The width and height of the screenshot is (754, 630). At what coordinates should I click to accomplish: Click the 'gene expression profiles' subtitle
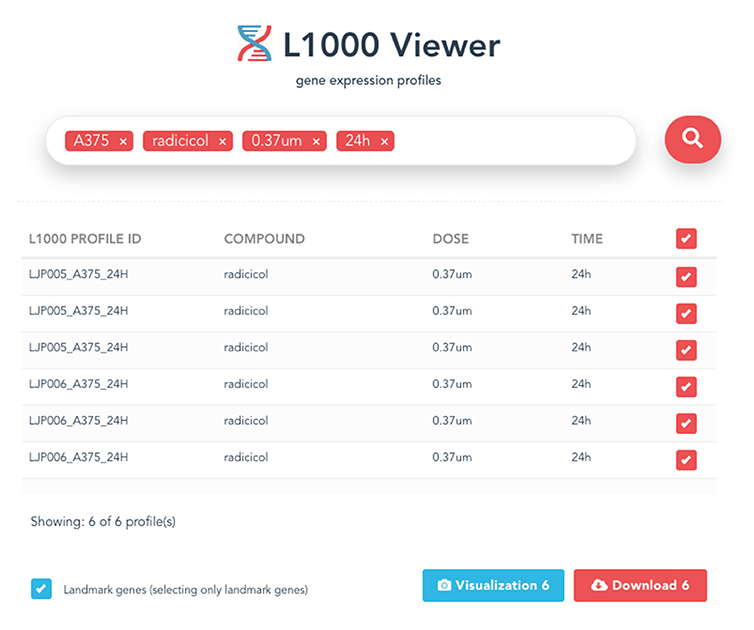(x=368, y=80)
